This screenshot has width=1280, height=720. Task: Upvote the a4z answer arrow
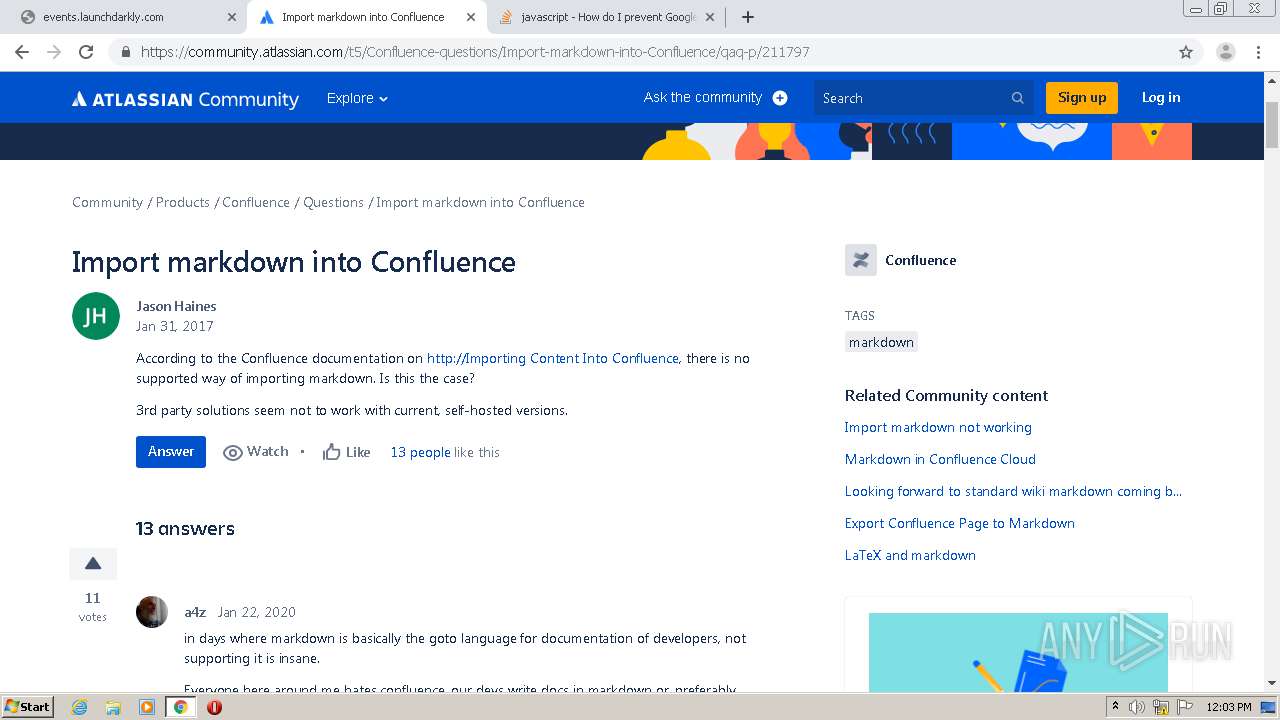93,564
